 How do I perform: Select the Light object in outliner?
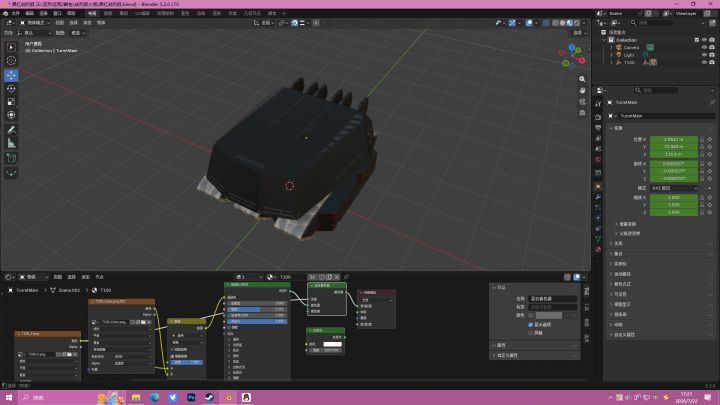(x=629, y=55)
